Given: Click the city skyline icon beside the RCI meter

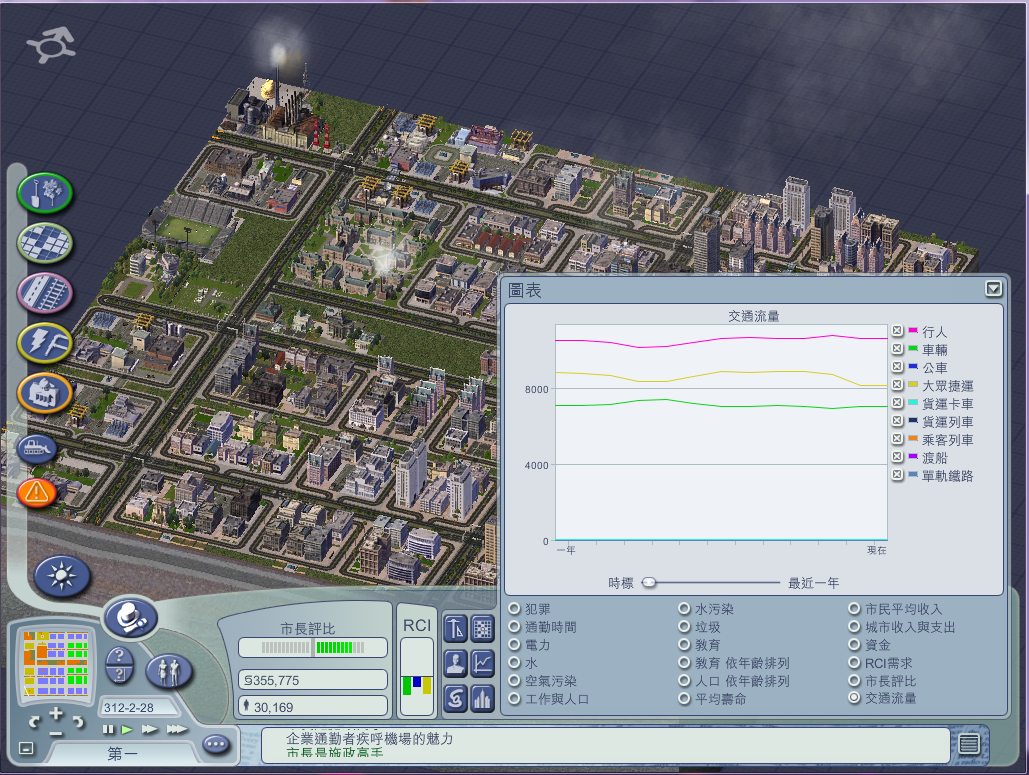Looking at the screenshot, I should coord(482,698).
